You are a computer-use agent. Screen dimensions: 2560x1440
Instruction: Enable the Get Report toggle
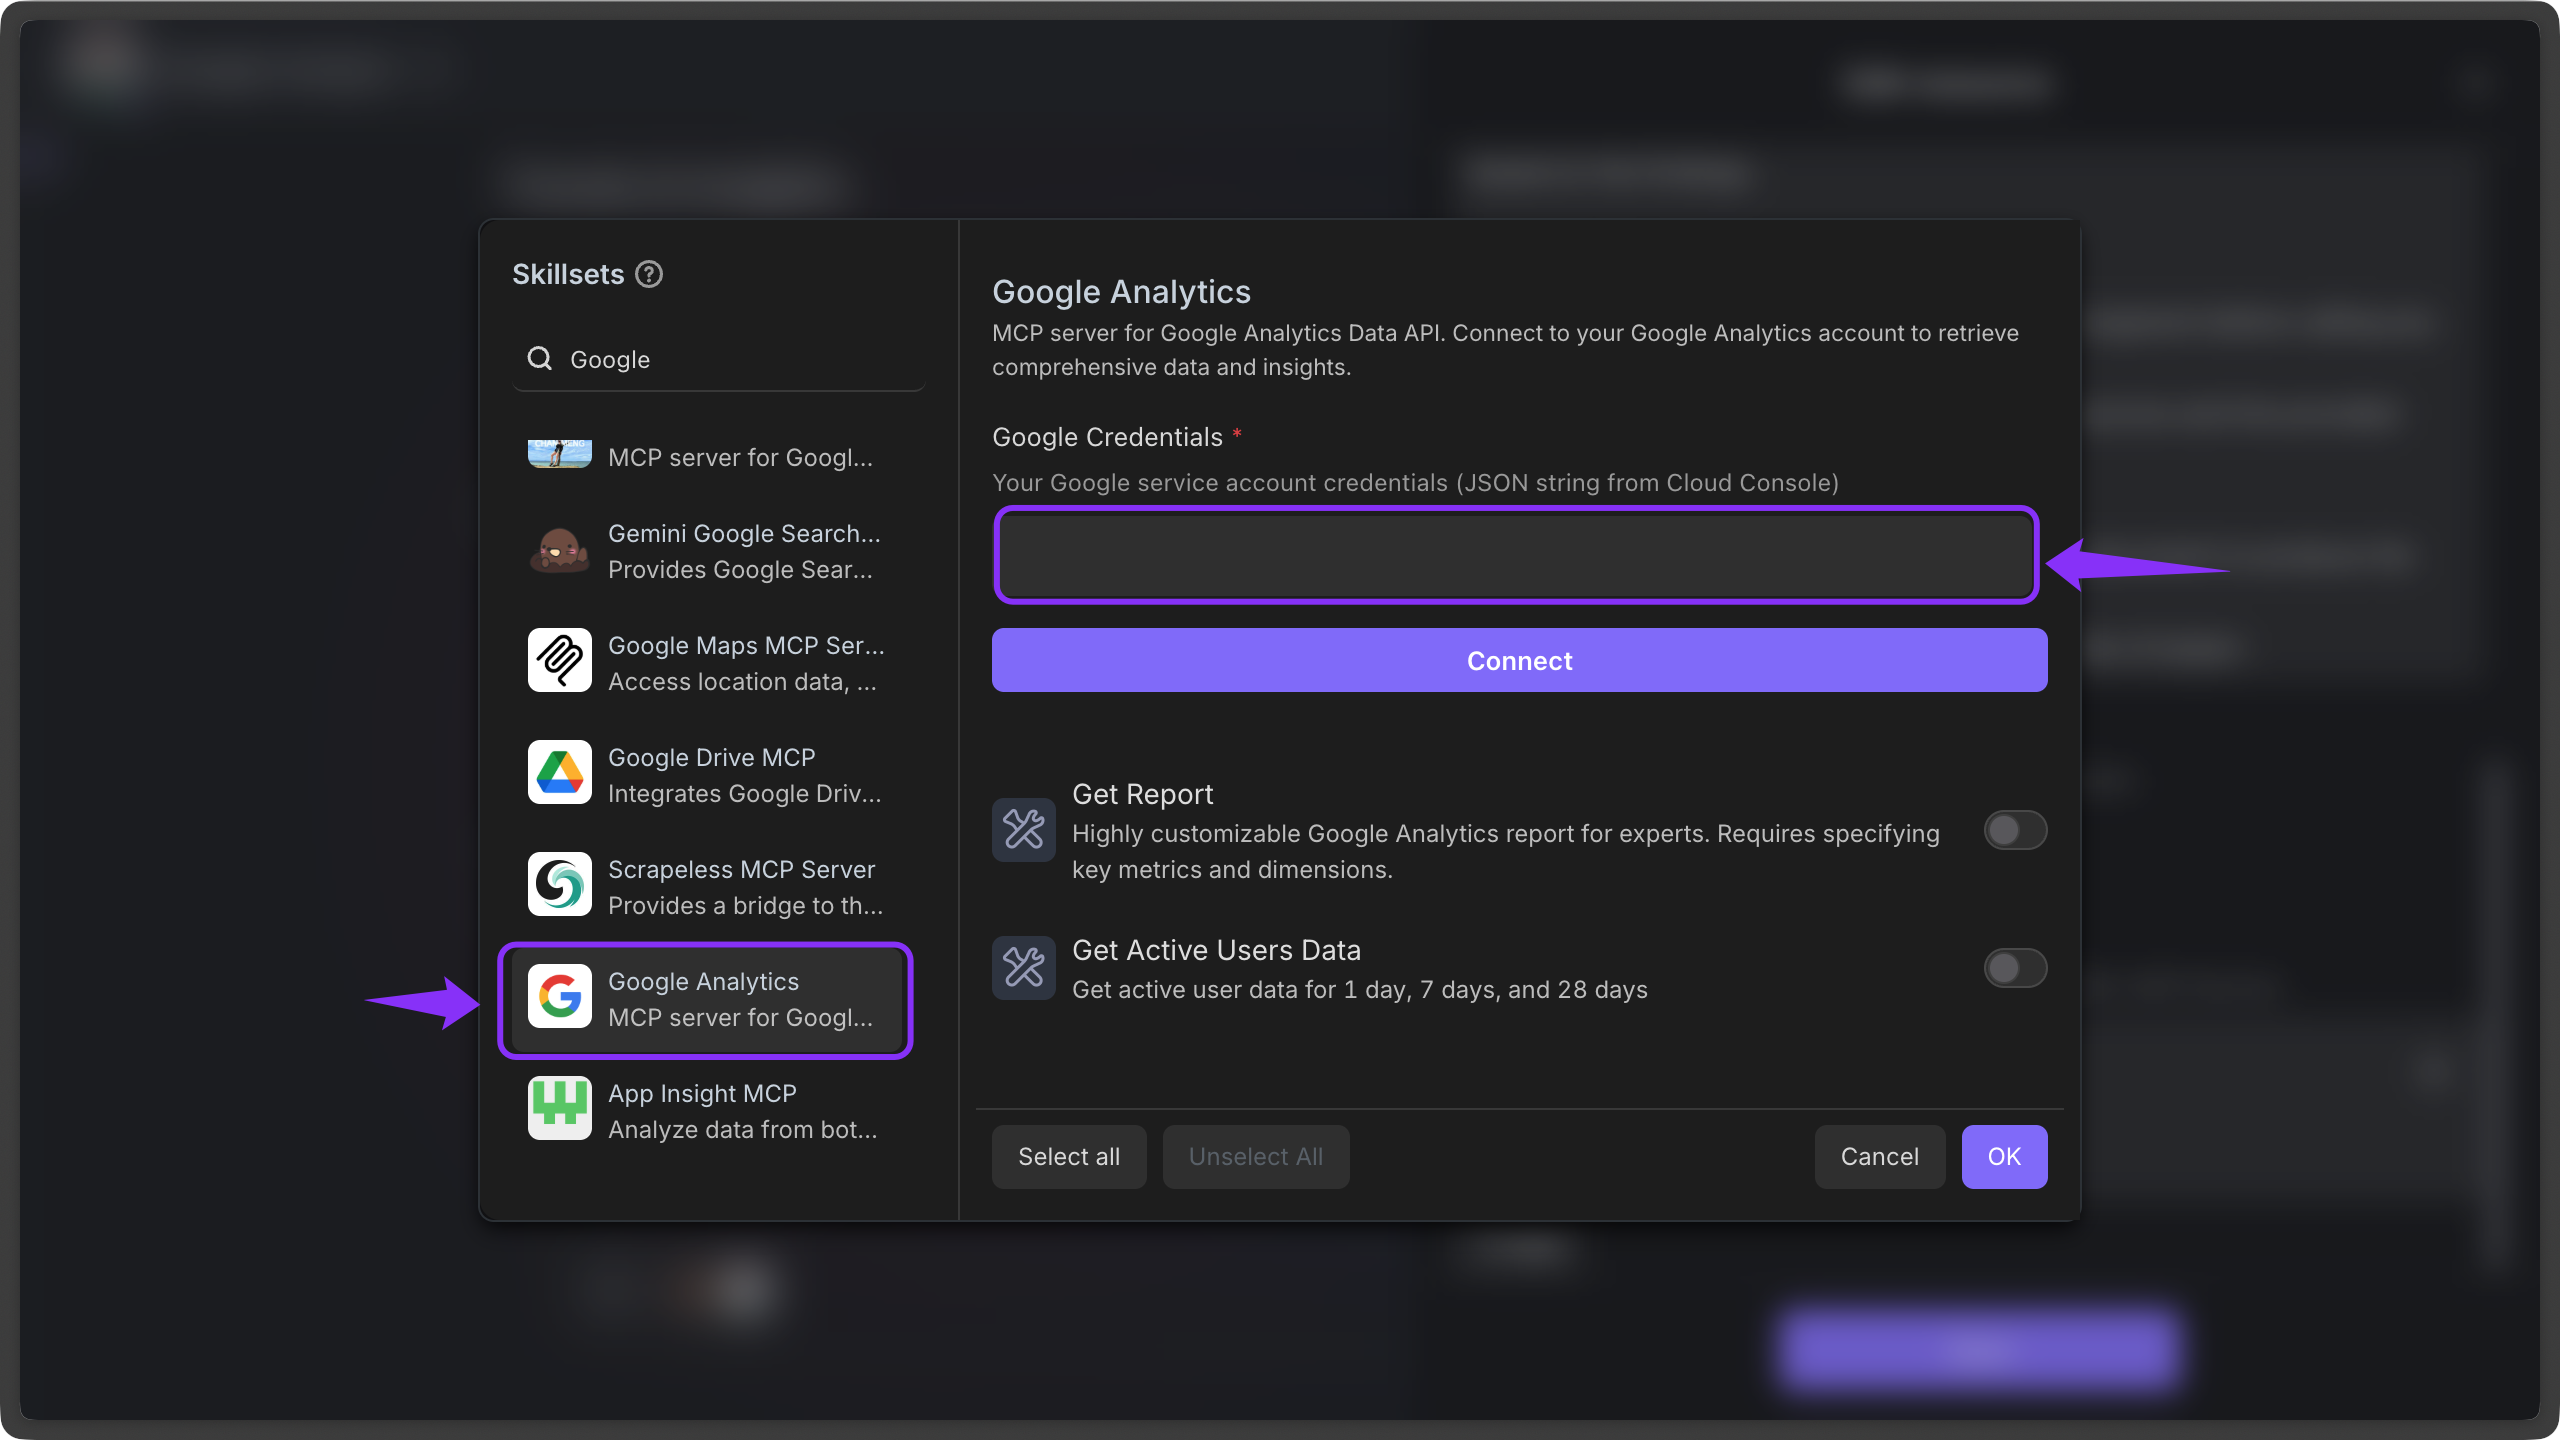2014,830
